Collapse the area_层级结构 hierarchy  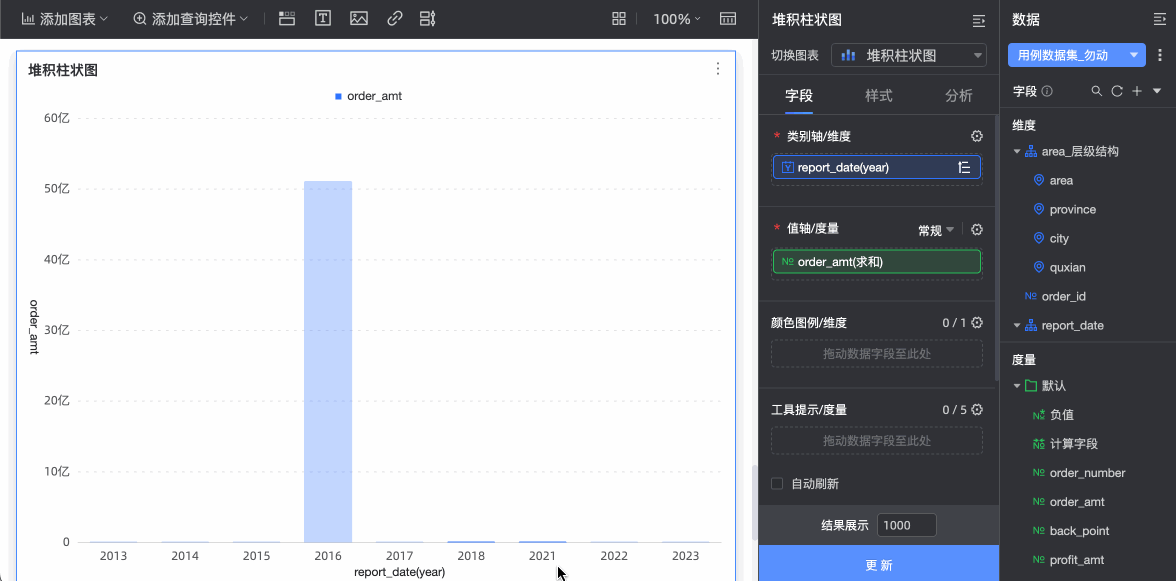click(1017, 151)
